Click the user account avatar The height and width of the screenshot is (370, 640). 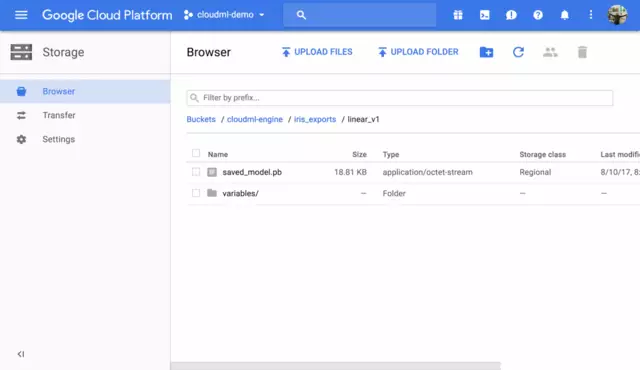point(617,15)
